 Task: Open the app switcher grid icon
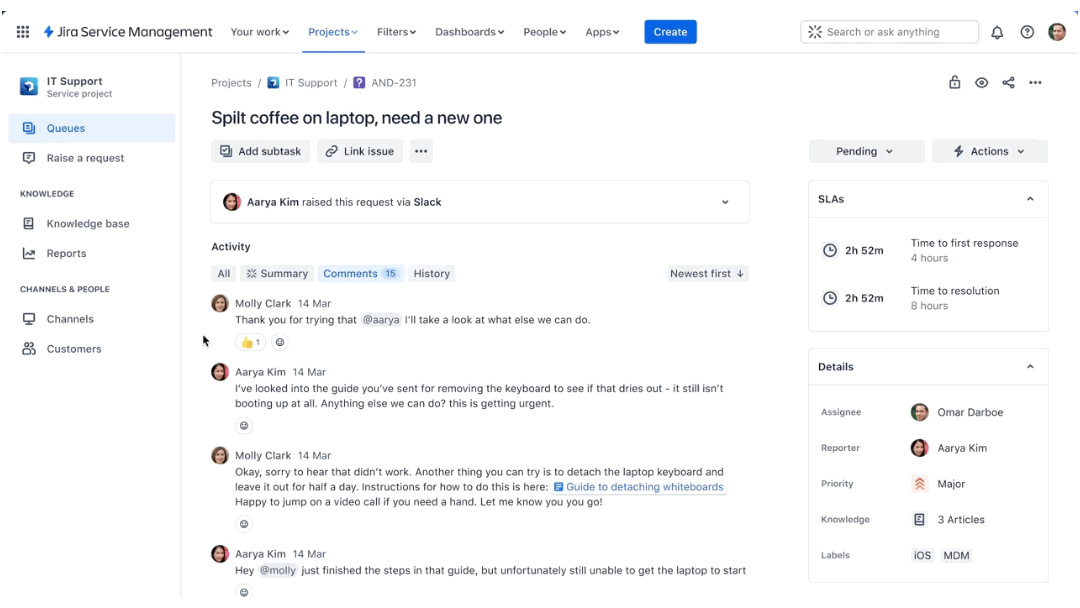(23, 32)
